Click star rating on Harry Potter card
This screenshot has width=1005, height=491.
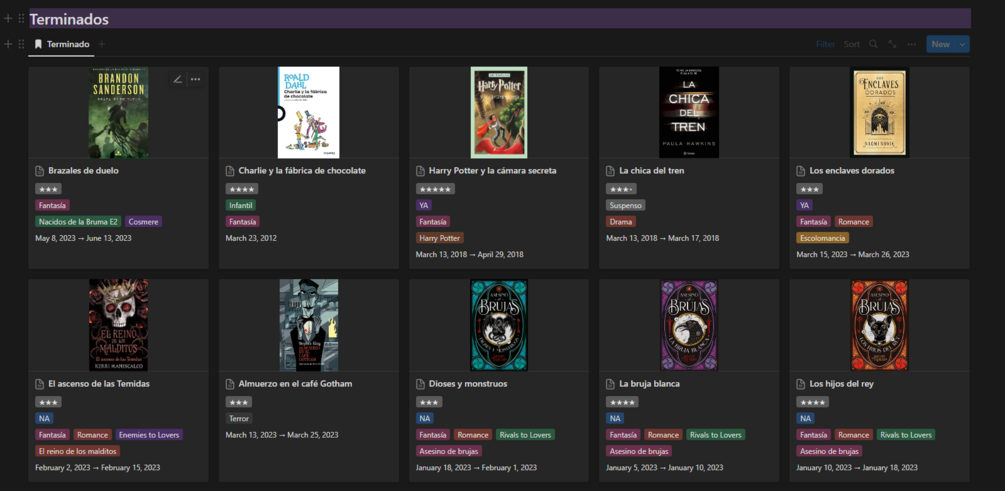tap(435, 188)
